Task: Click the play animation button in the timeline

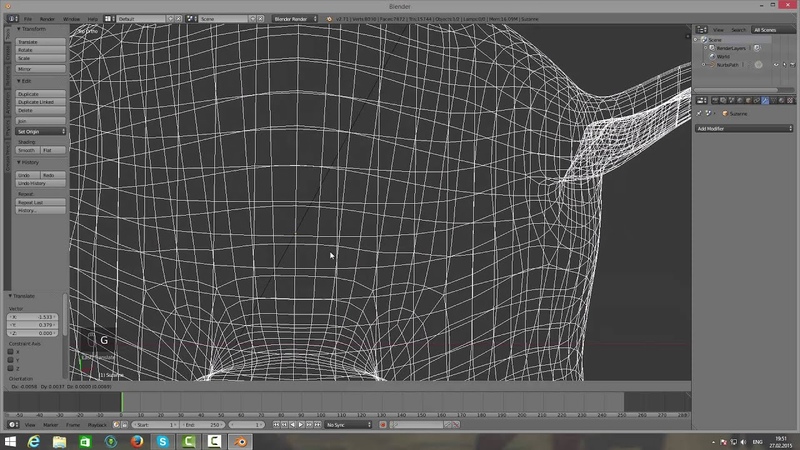Action: click(300, 425)
